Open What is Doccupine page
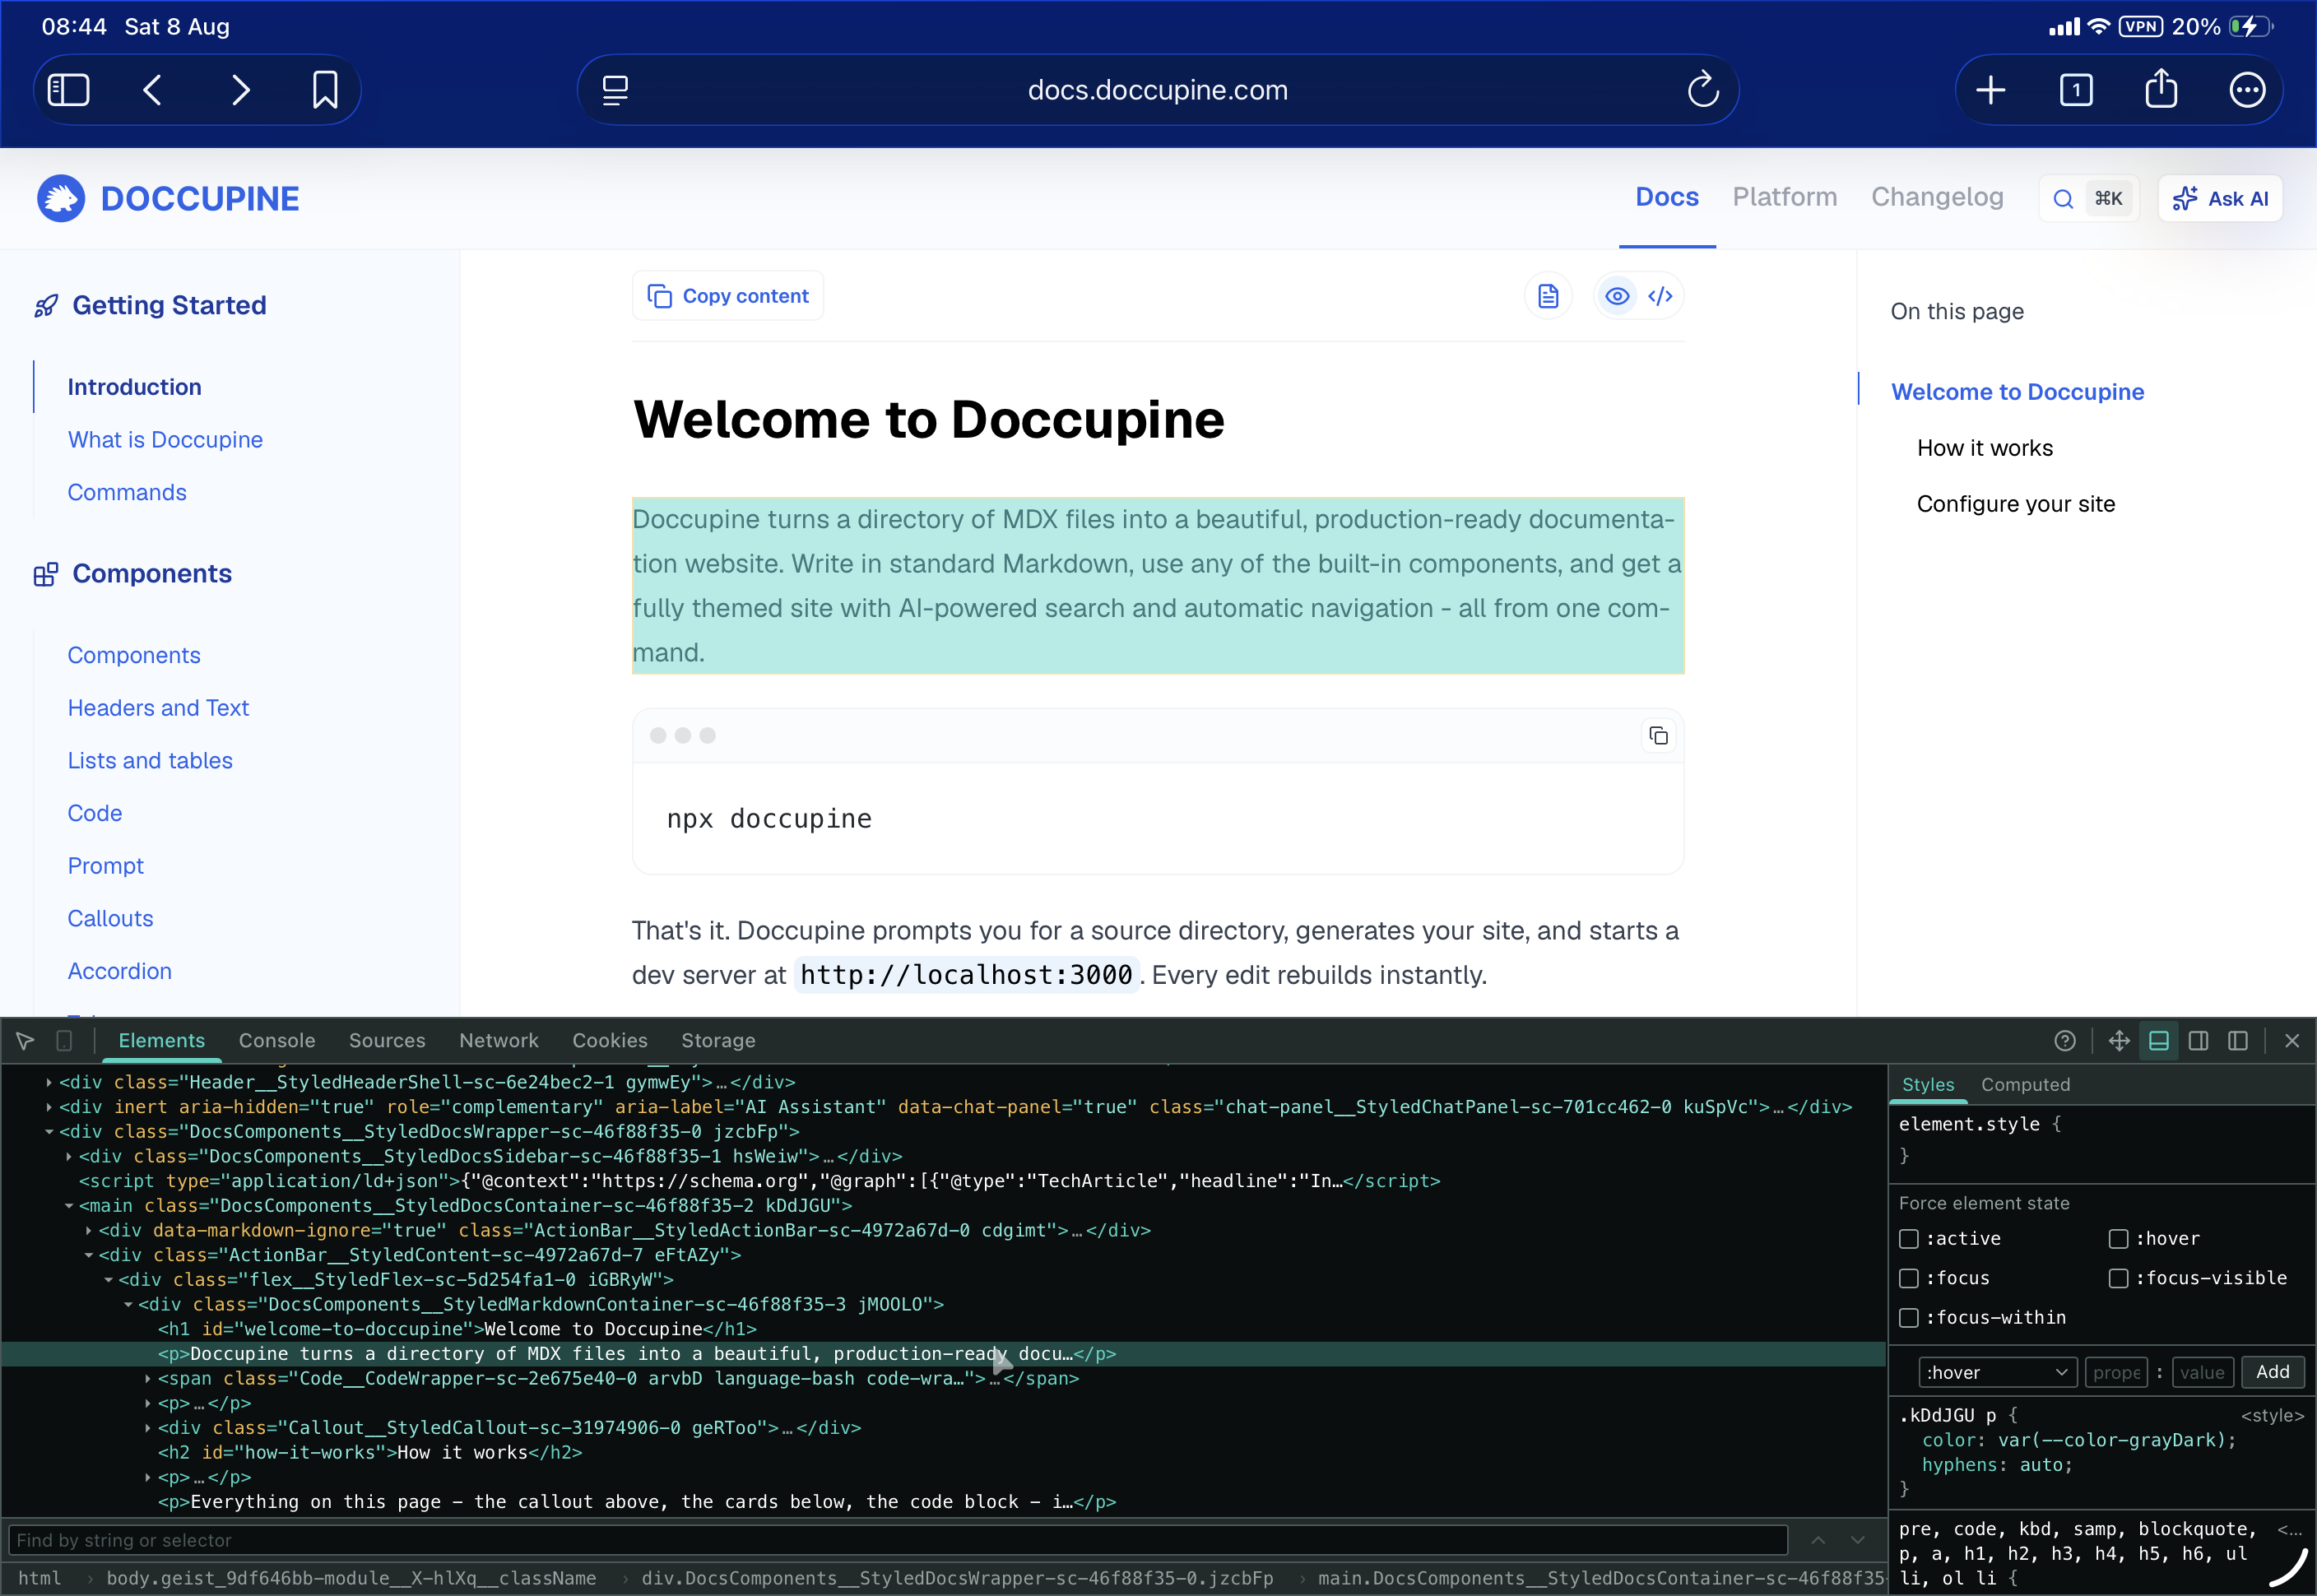This screenshot has width=2317, height=1596. [165, 440]
